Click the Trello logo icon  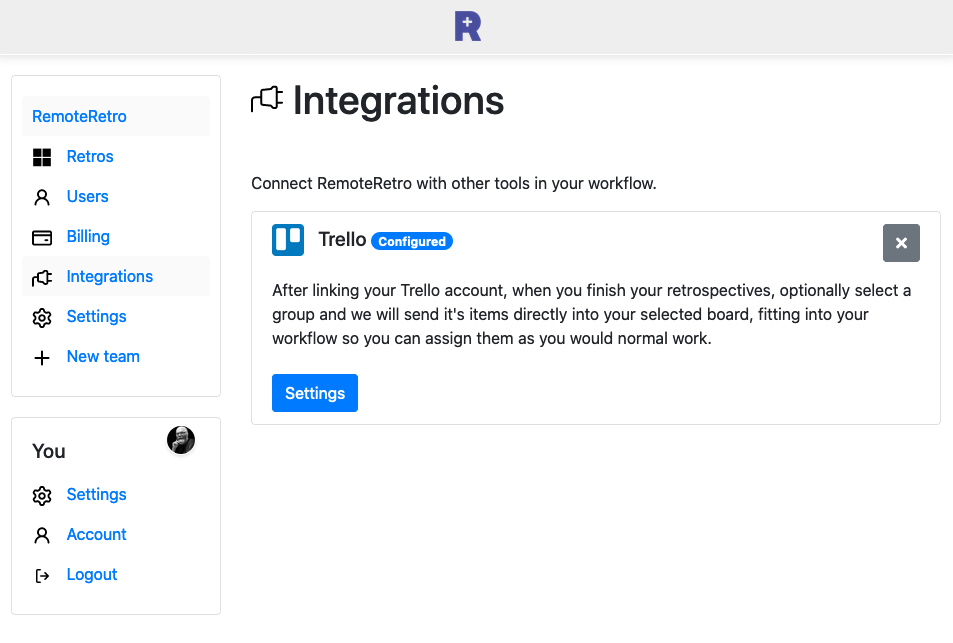(x=288, y=240)
